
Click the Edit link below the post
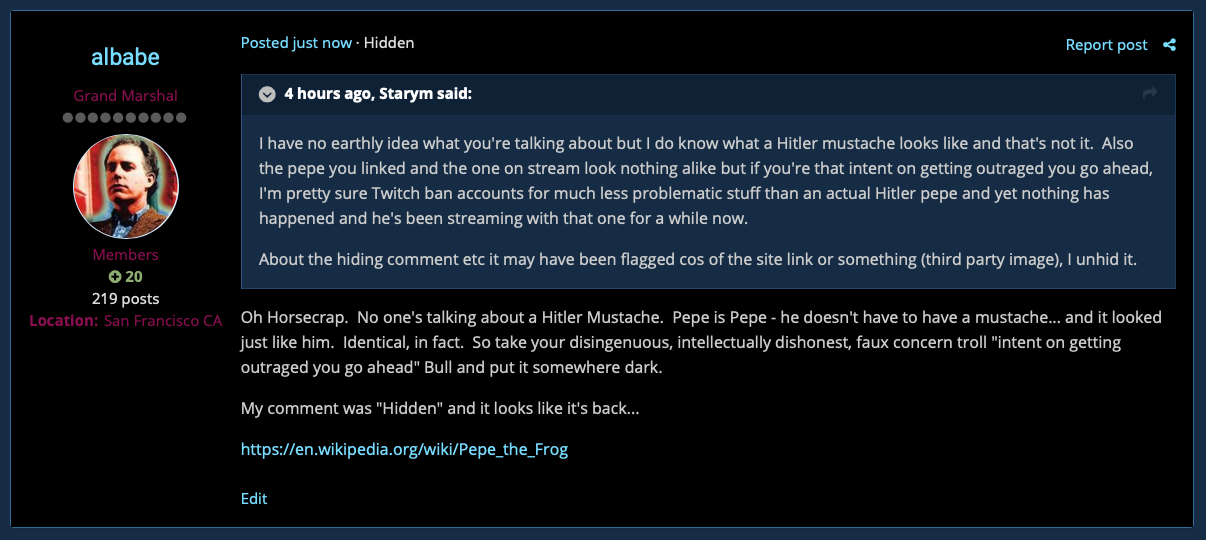coord(254,498)
